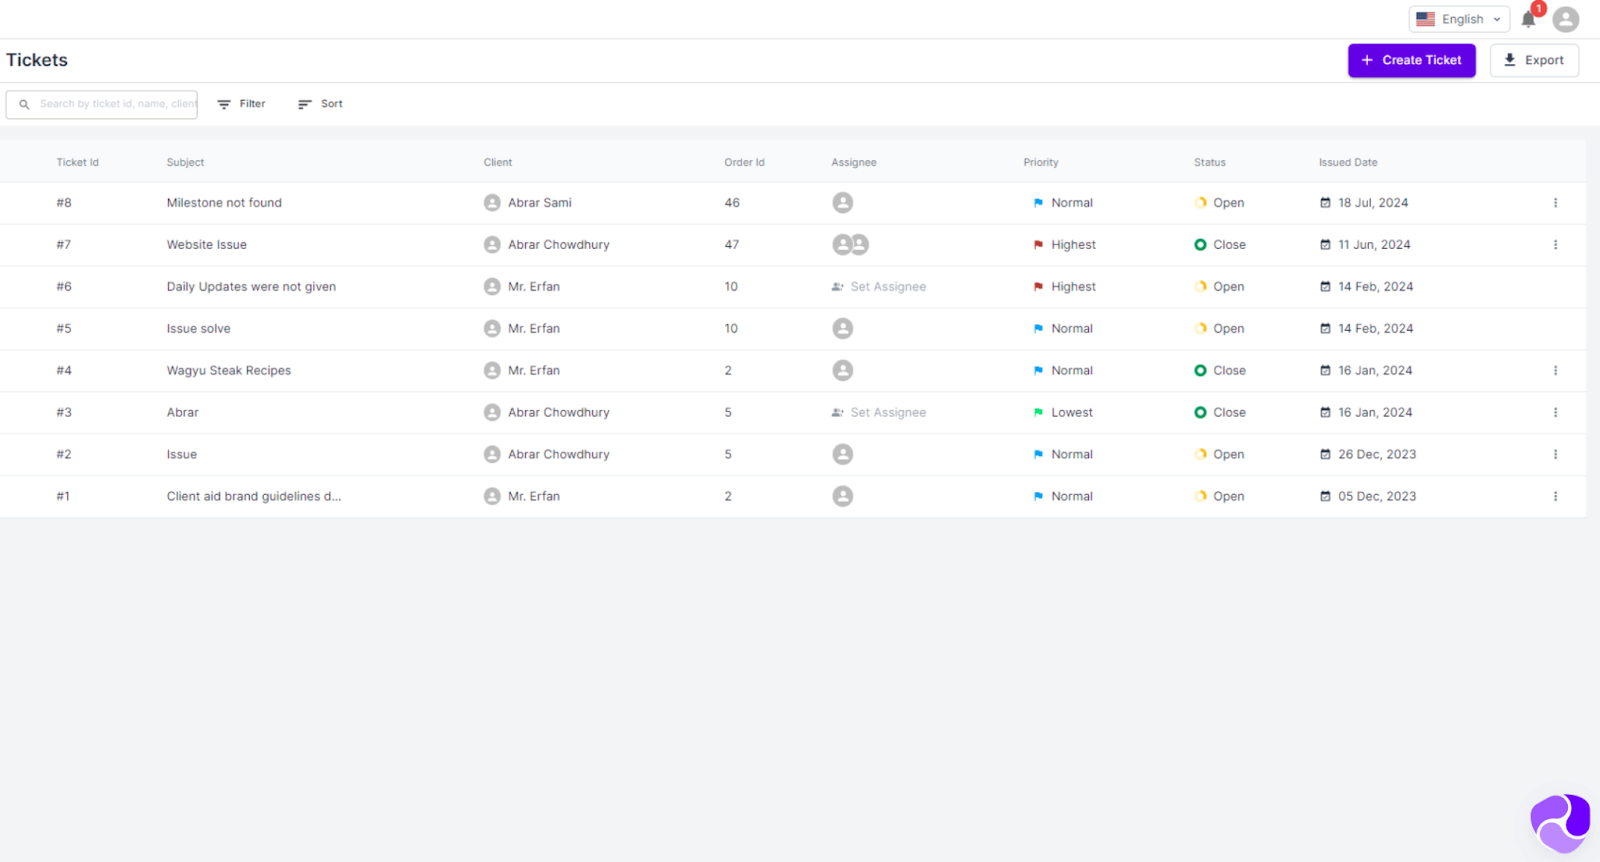1600x862 pixels.
Task: Open the Client aid brand guidelines ticket
Action: (254, 497)
